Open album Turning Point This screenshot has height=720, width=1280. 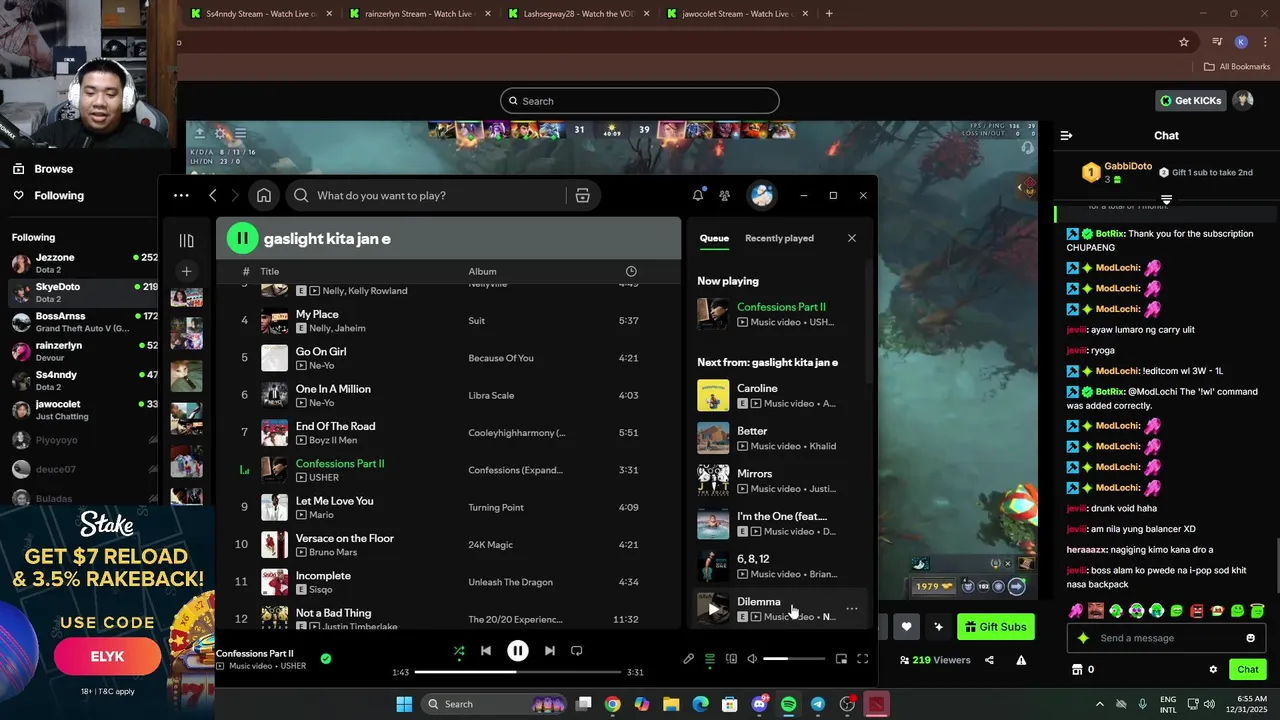(496, 508)
